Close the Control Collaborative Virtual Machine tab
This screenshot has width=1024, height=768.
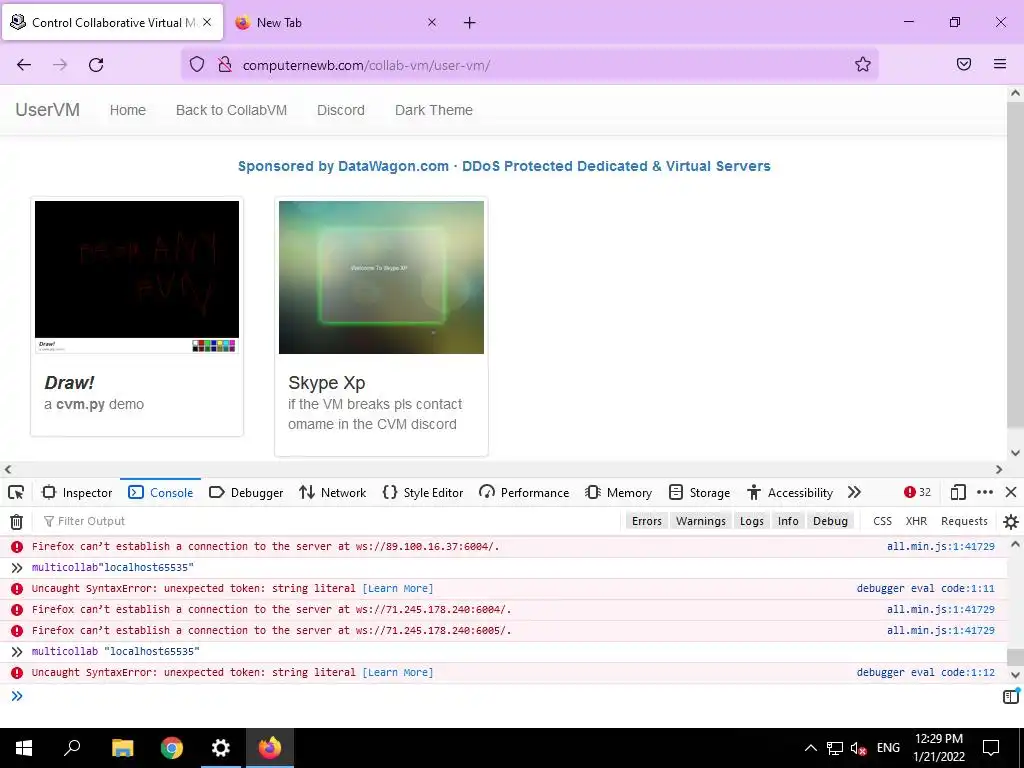(207, 22)
